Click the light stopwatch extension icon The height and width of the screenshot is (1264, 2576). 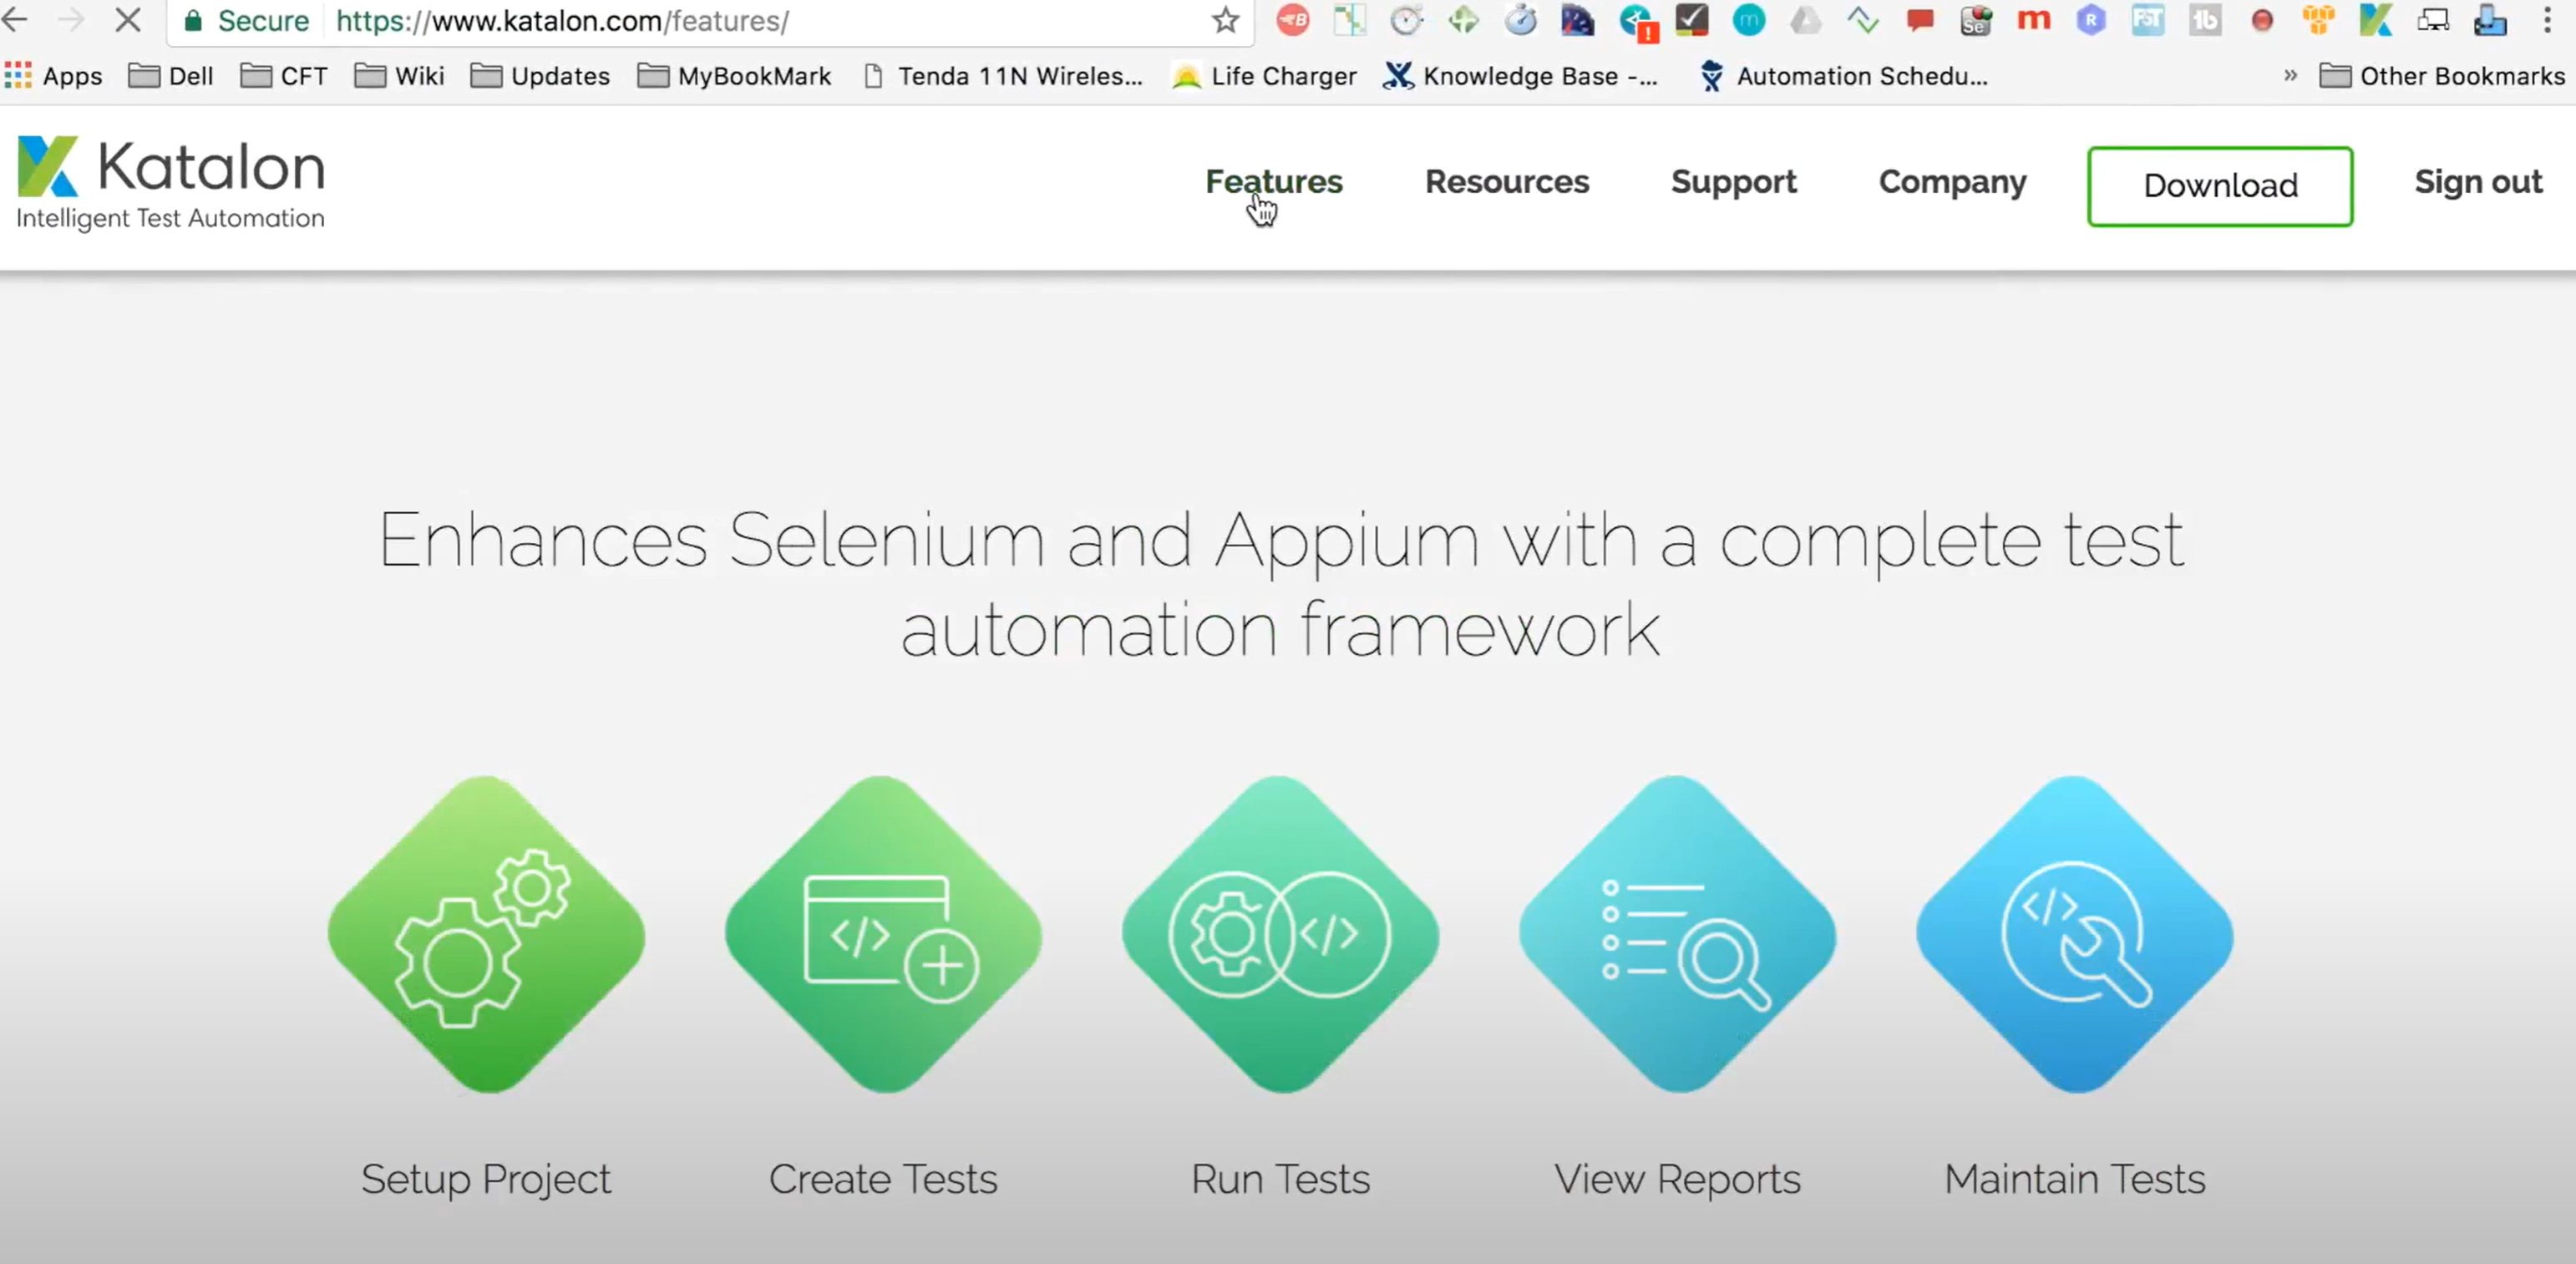pos(1406,20)
